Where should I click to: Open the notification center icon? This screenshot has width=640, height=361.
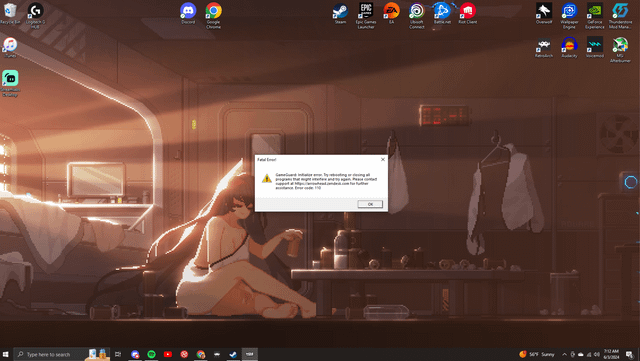tap(630, 354)
